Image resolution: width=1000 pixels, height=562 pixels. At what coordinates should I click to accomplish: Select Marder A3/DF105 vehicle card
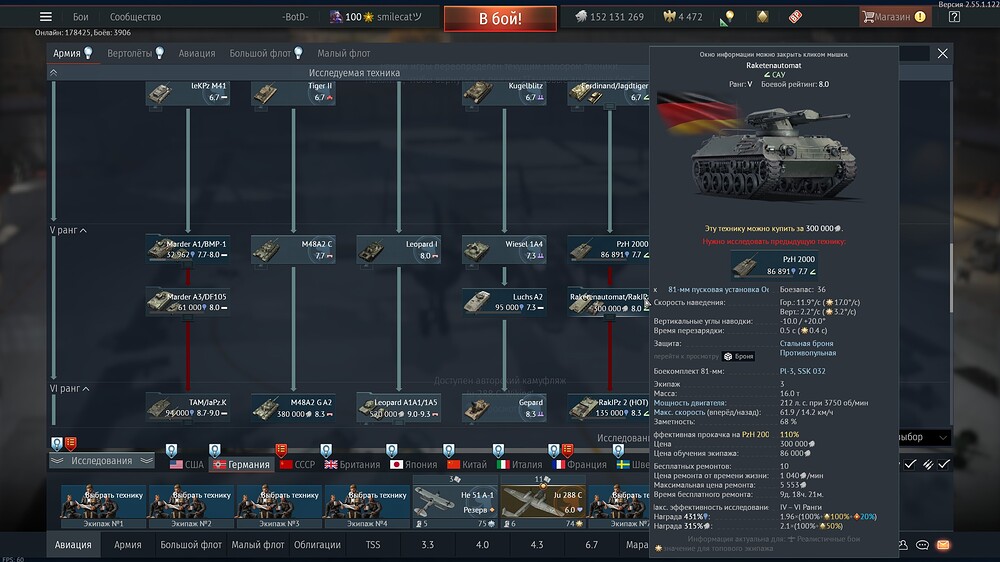(x=188, y=302)
